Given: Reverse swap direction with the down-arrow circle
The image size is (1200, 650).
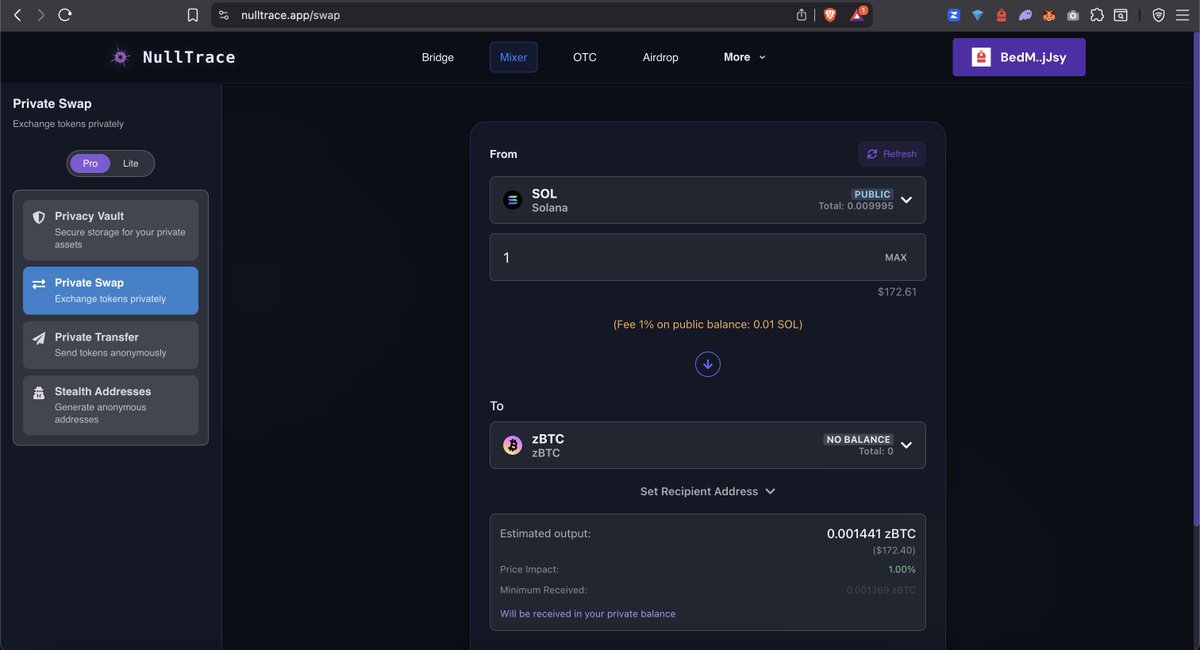Looking at the screenshot, I should pos(708,364).
